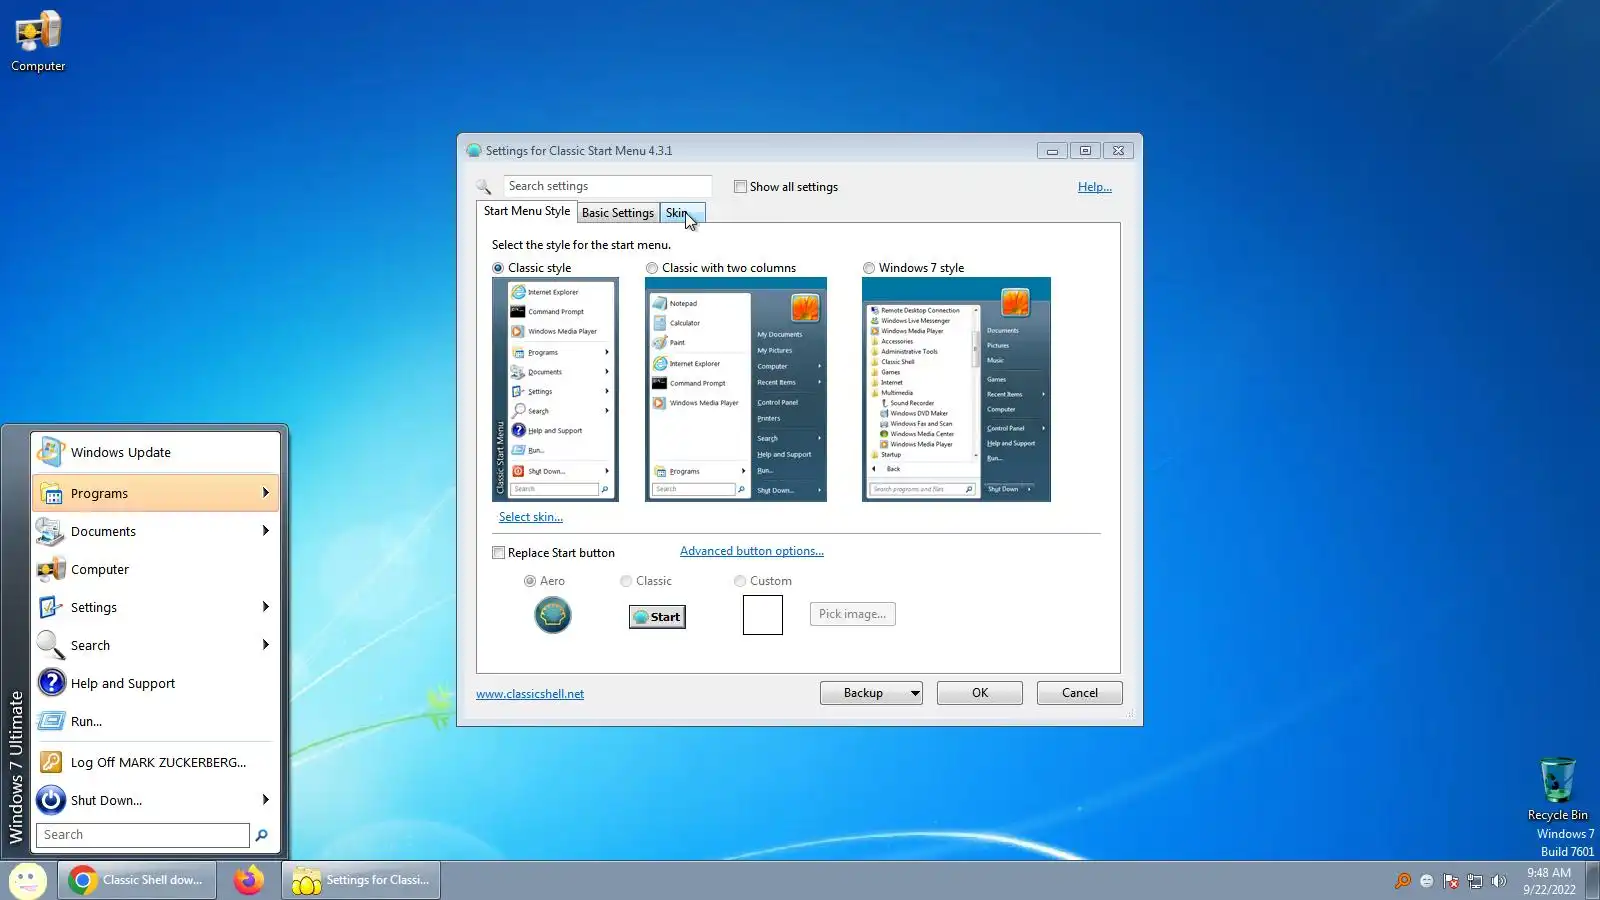Select the Classic style radio button
Viewport: 1600px width, 900px height.
click(x=498, y=268)
